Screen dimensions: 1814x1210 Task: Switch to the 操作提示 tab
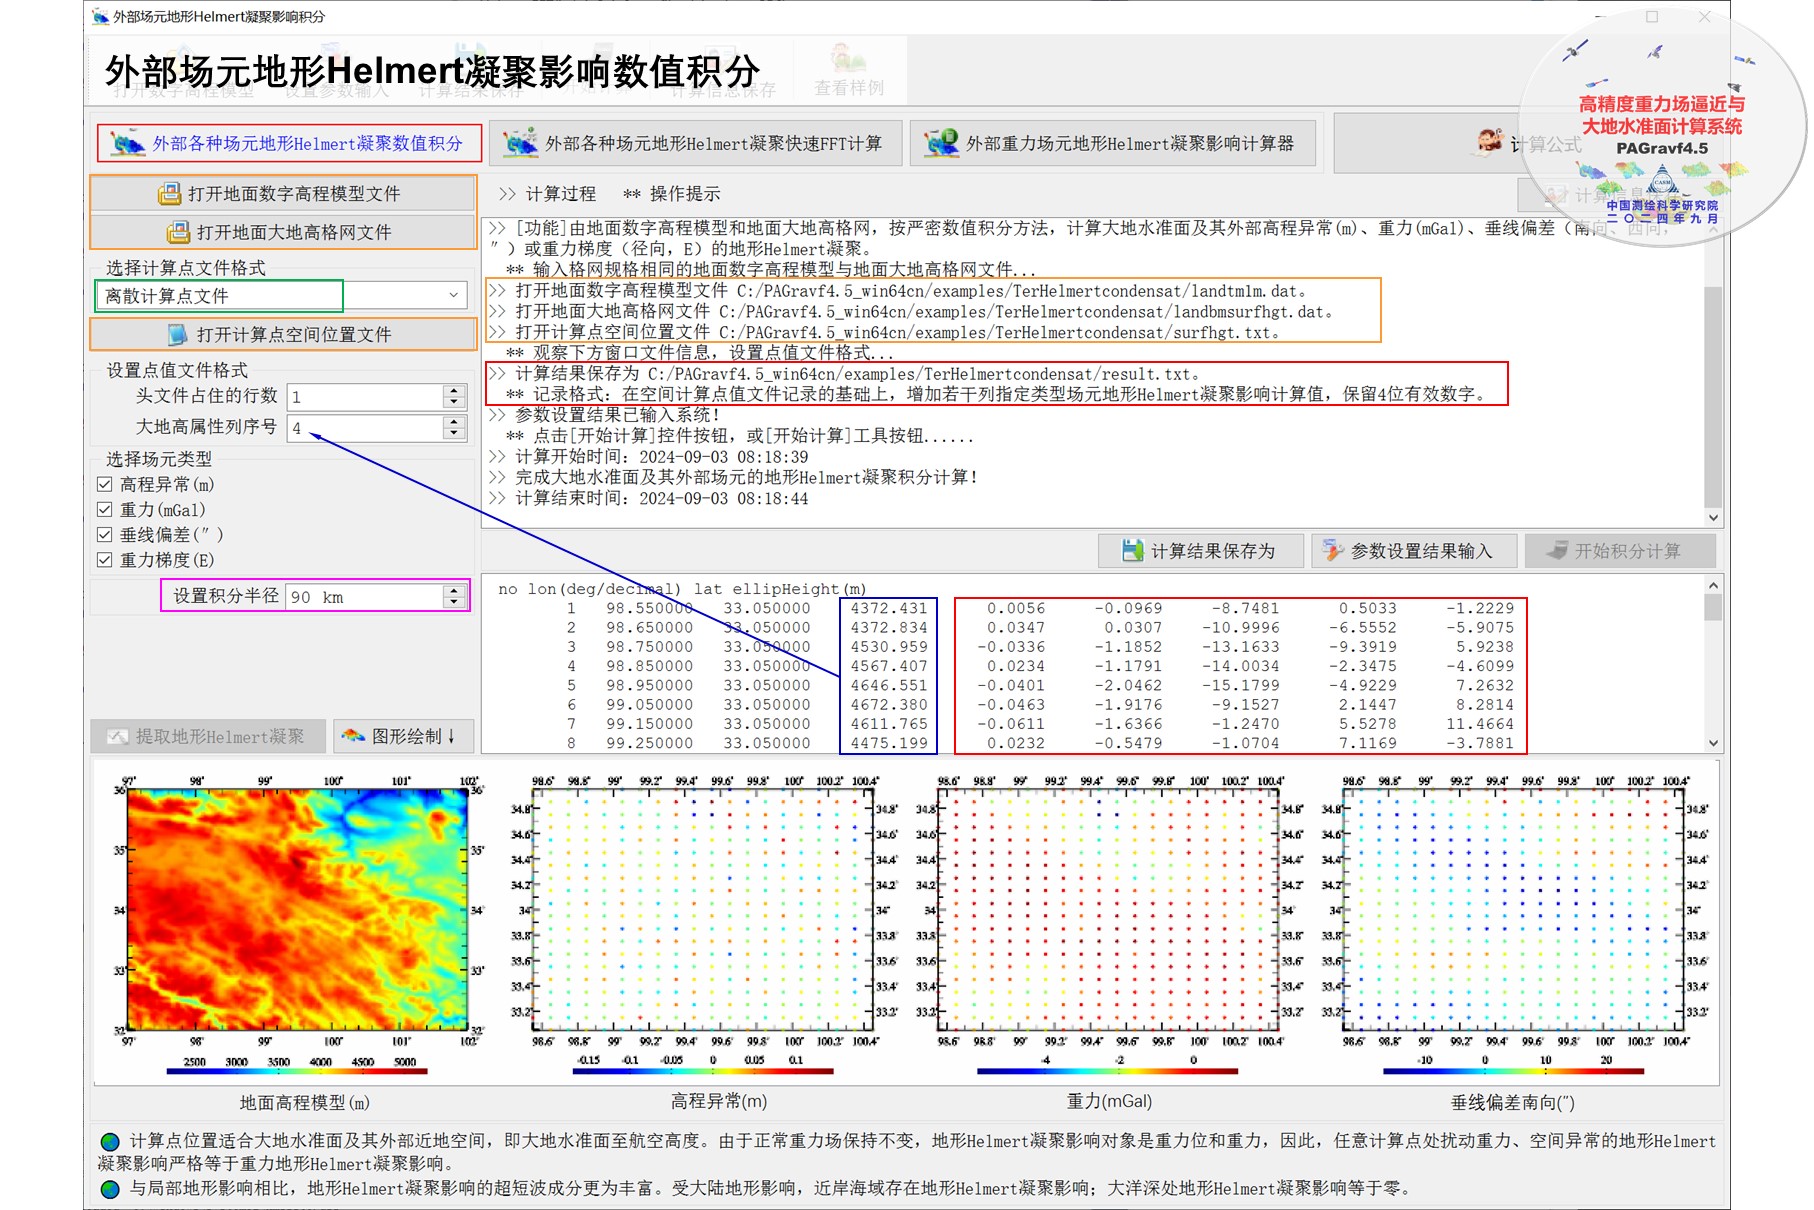671,193
